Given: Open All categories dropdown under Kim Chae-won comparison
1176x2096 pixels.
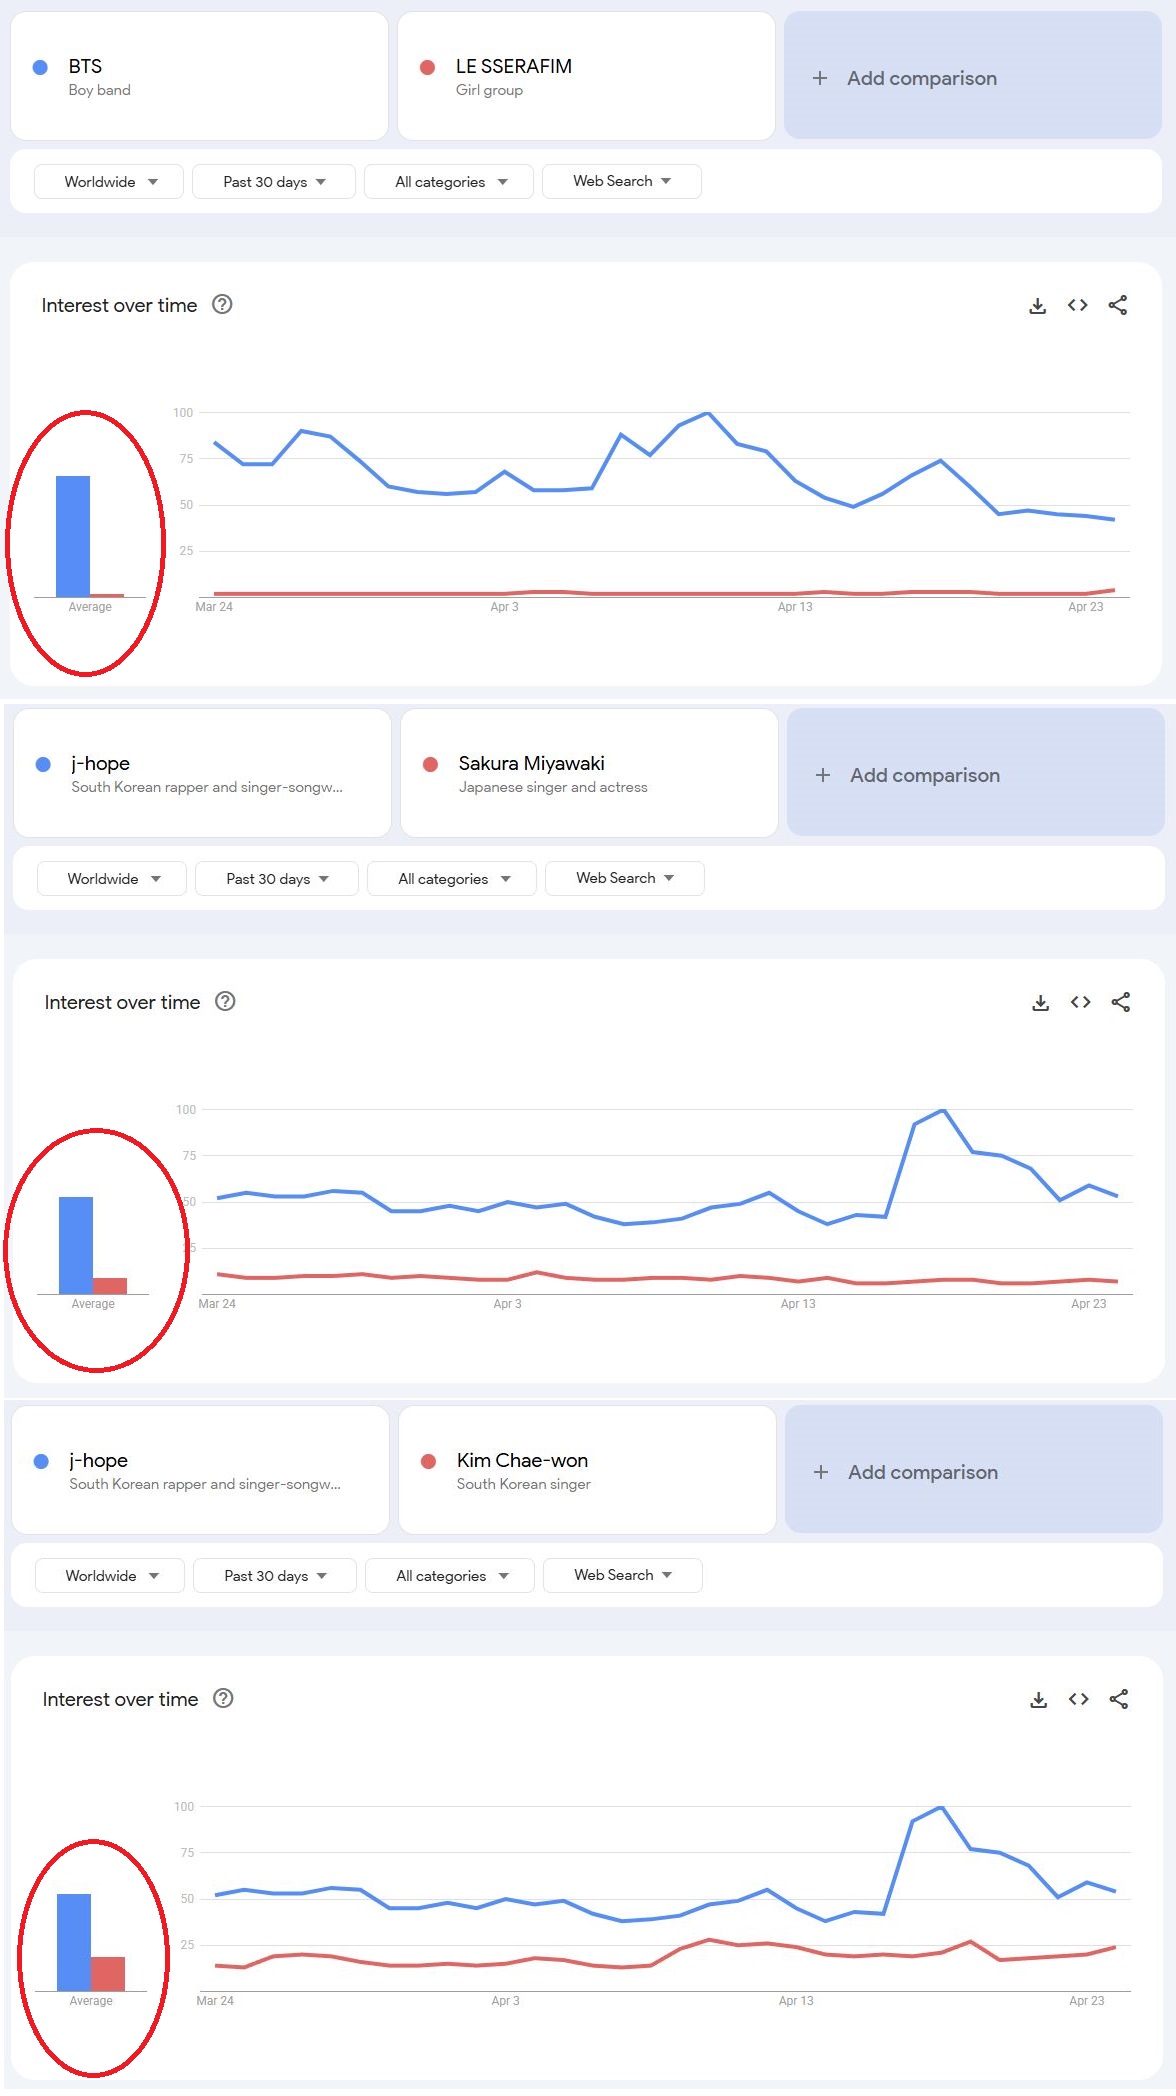Looking at the screenshot, I should [450, 1576].
